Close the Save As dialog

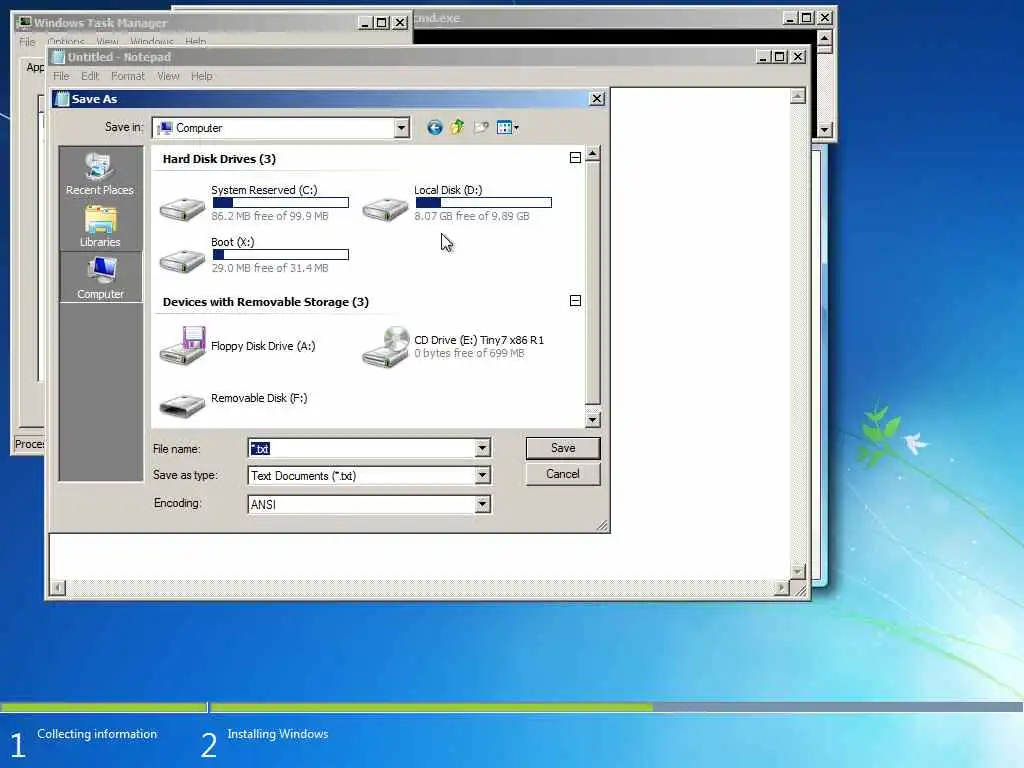597,99
